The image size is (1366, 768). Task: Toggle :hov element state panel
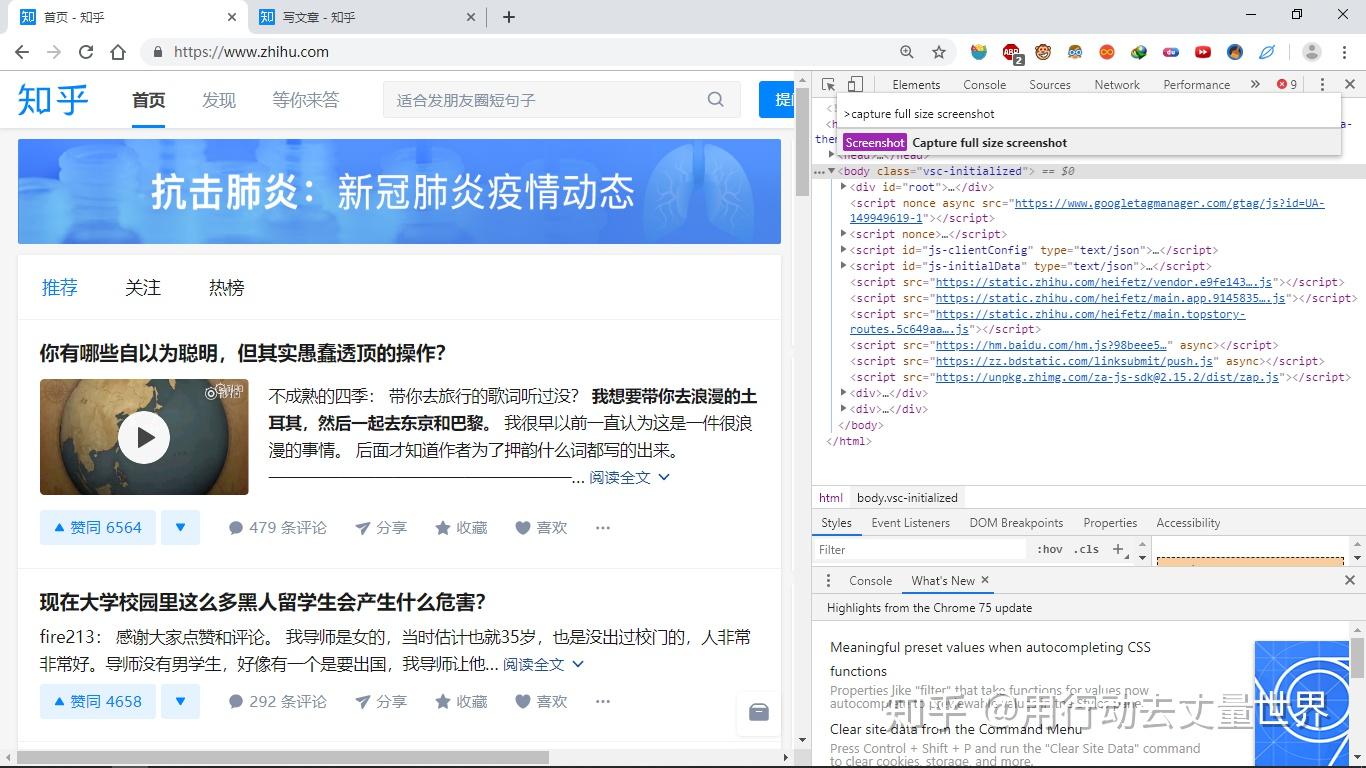point(1049,549)
